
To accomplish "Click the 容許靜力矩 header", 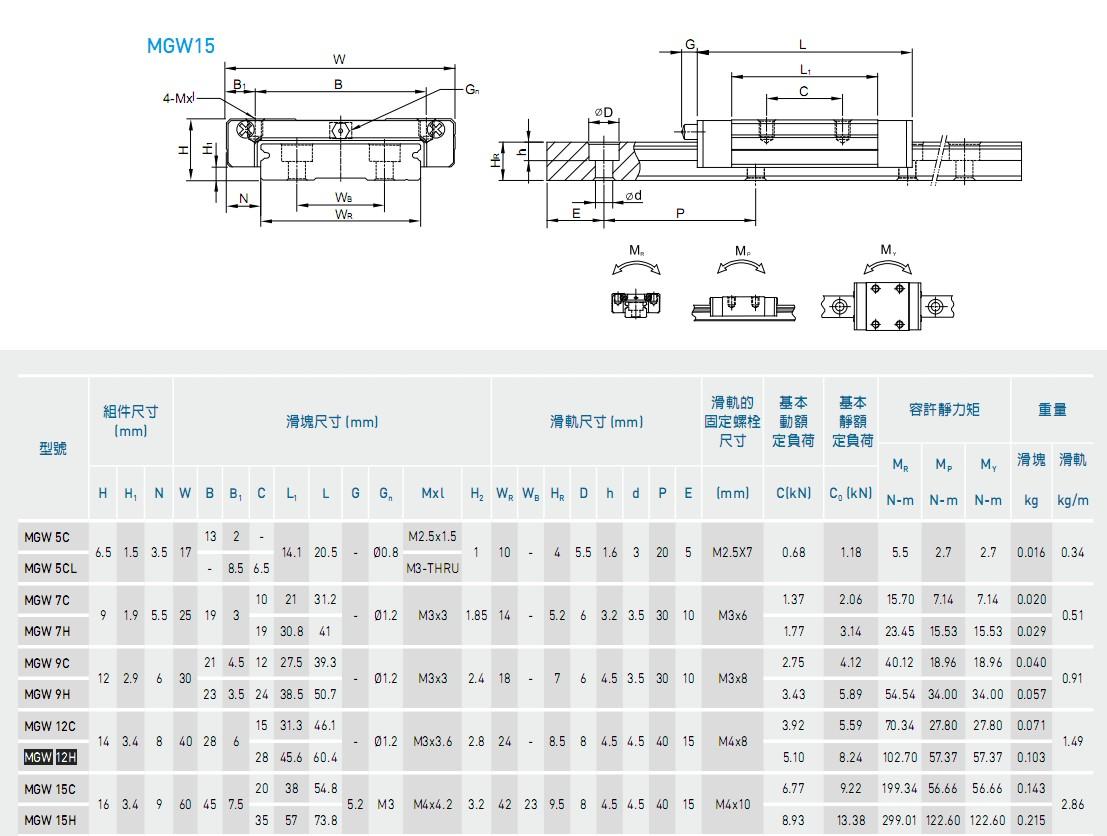I will point(944,410).
